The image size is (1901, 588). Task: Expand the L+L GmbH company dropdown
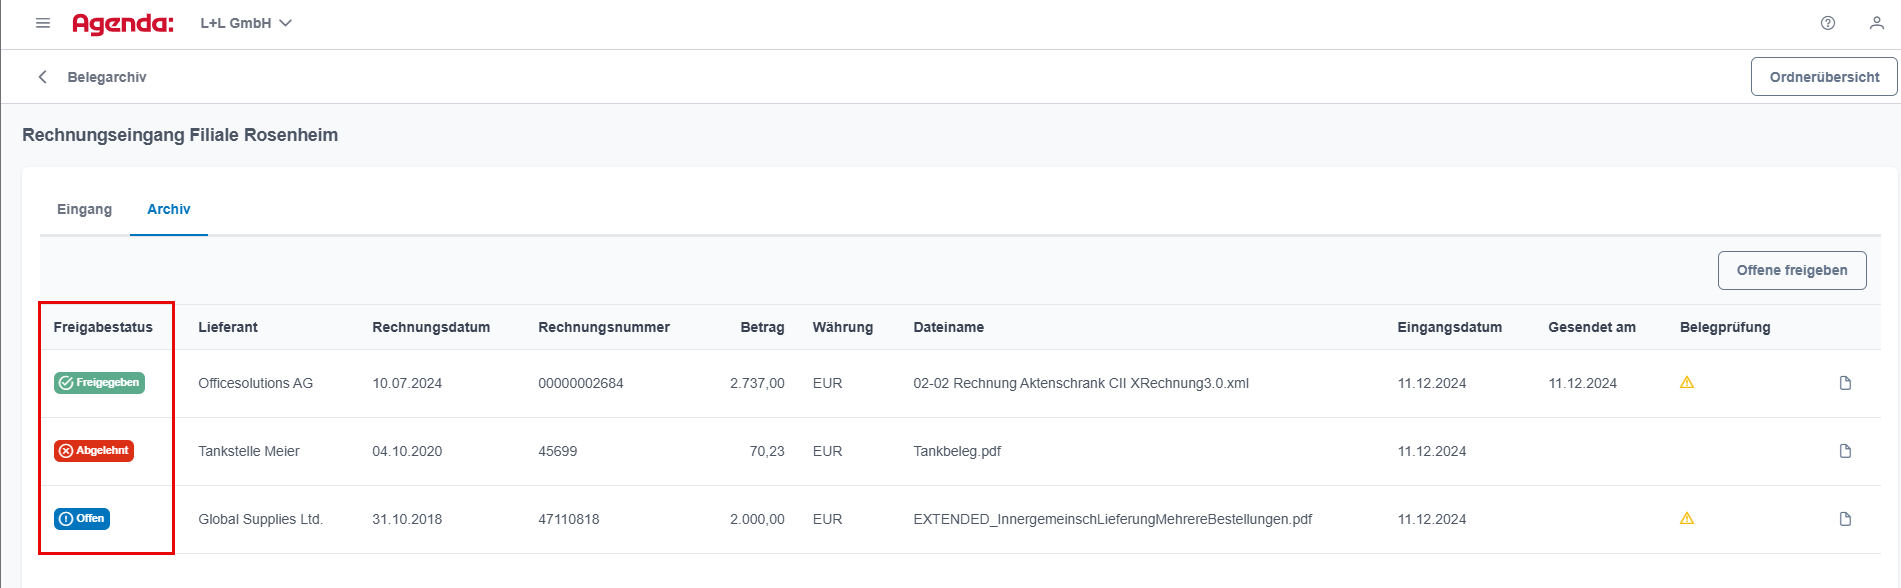click(246, 23)
